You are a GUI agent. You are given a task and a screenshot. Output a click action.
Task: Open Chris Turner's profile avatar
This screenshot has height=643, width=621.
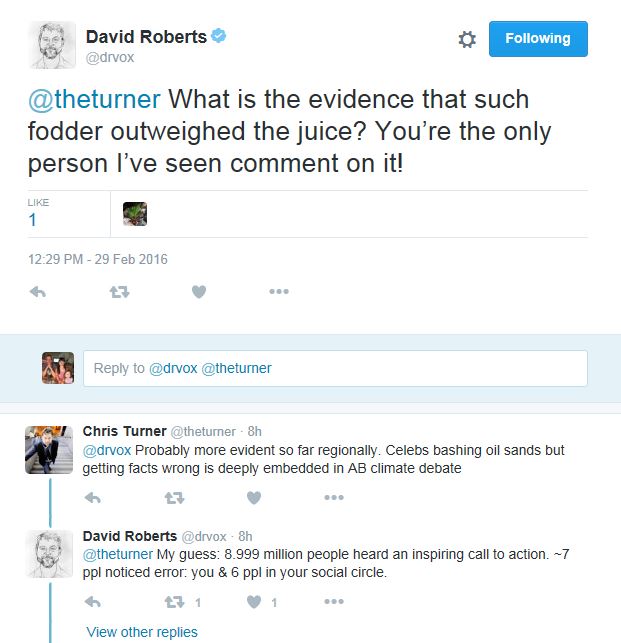(49, 449)
